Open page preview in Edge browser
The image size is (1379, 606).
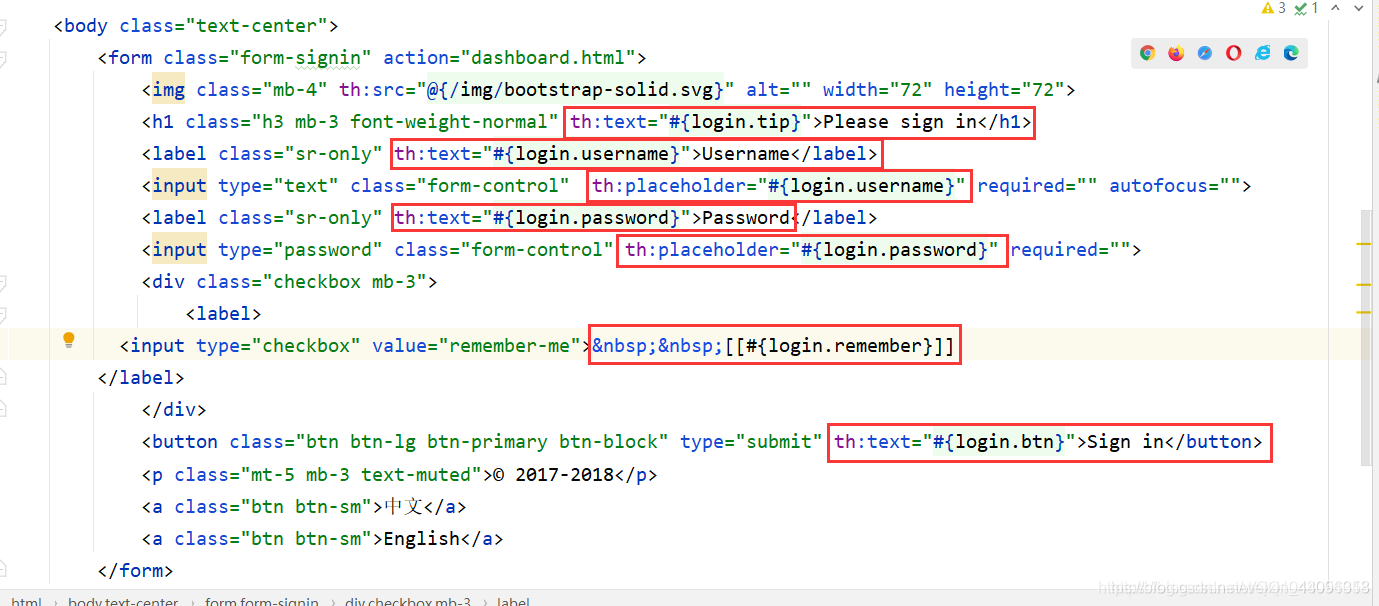(1291, 53)
